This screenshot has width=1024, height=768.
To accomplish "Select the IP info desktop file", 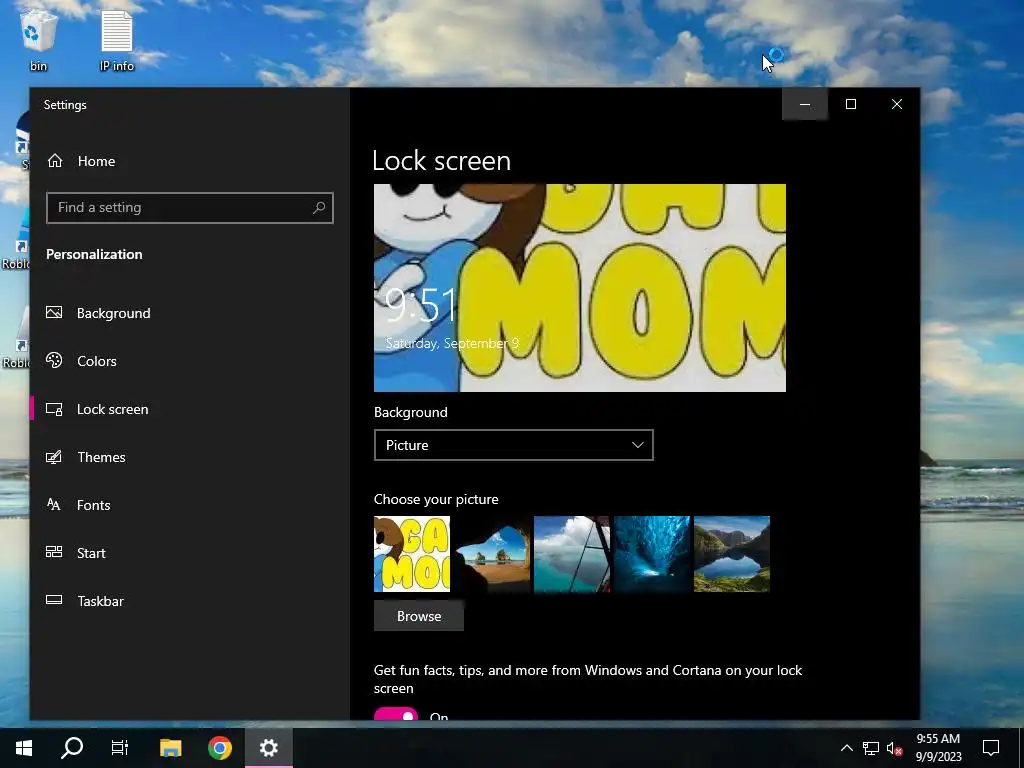I will click(x=117, y=40).
